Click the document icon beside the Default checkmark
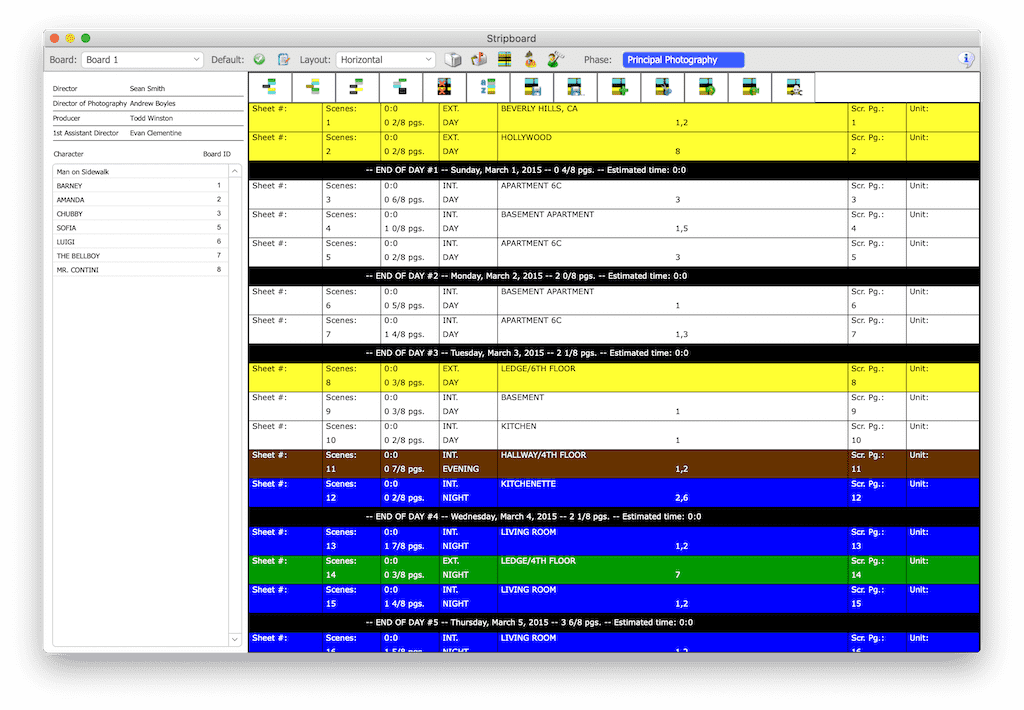This screenshot has width=1024, height=710. 283,60
